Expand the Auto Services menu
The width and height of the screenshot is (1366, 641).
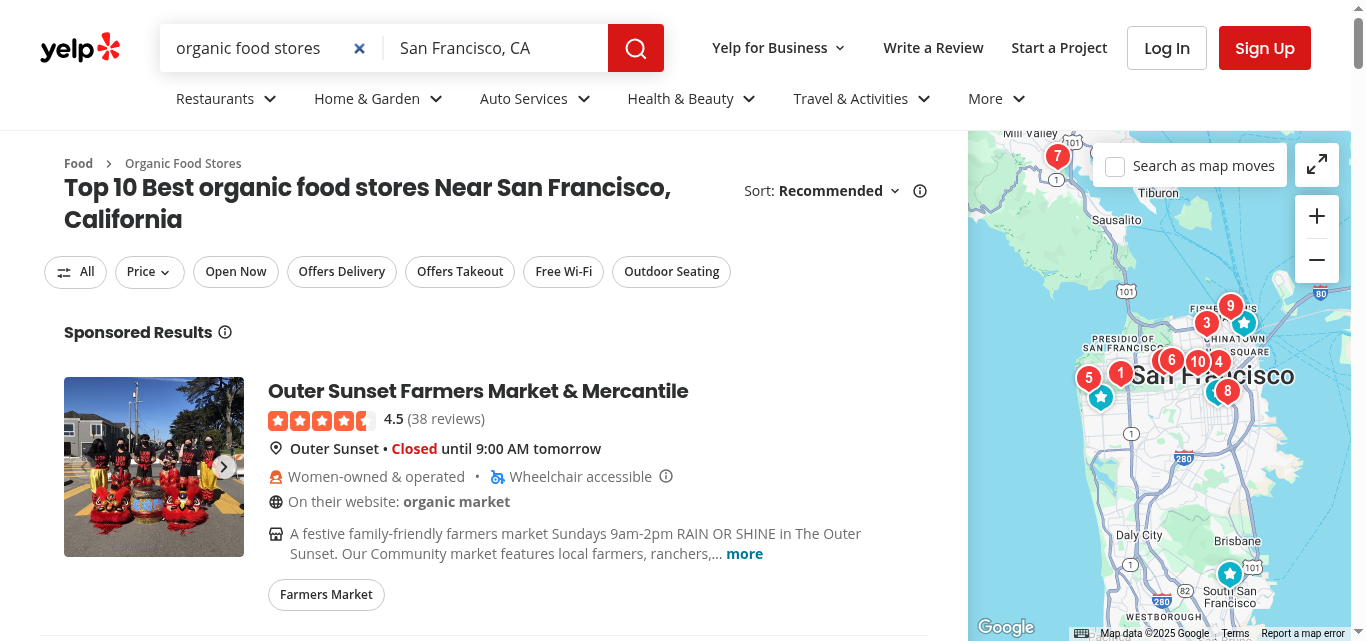[535, 99]
